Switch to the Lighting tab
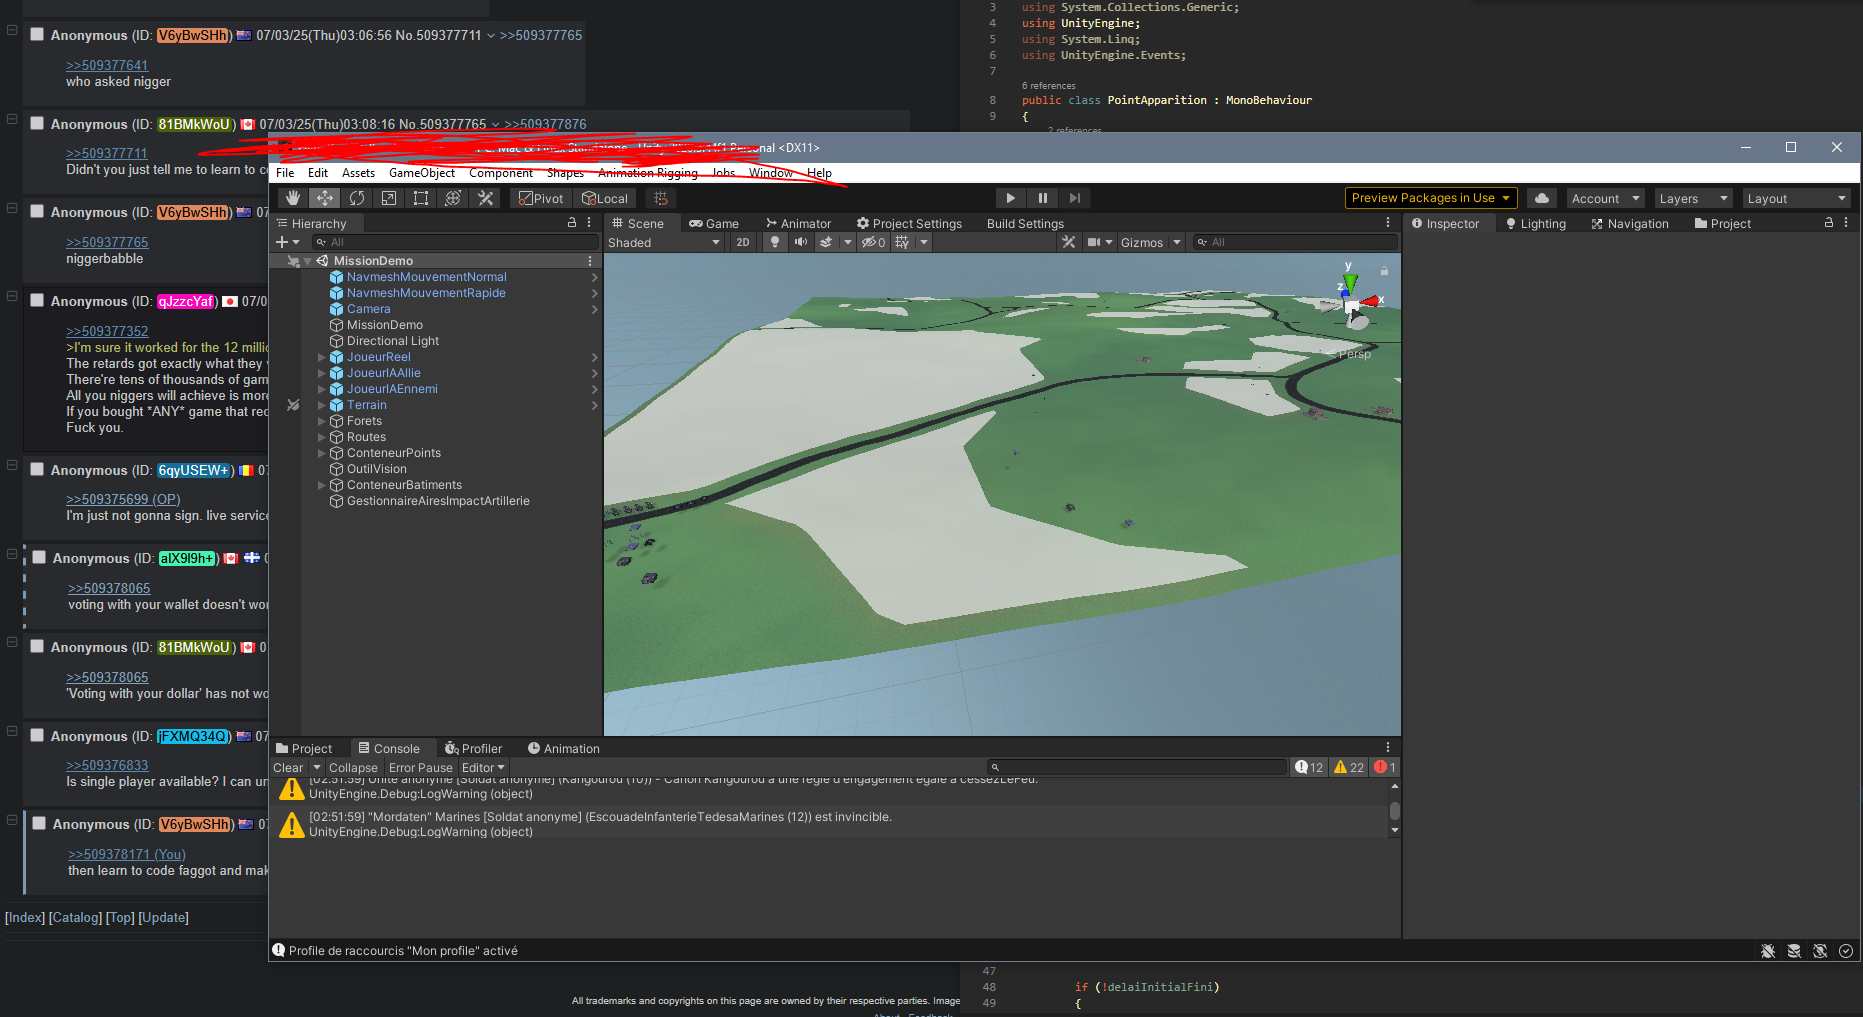This screenshot has height=1017, width=1863. point(1536,224)
